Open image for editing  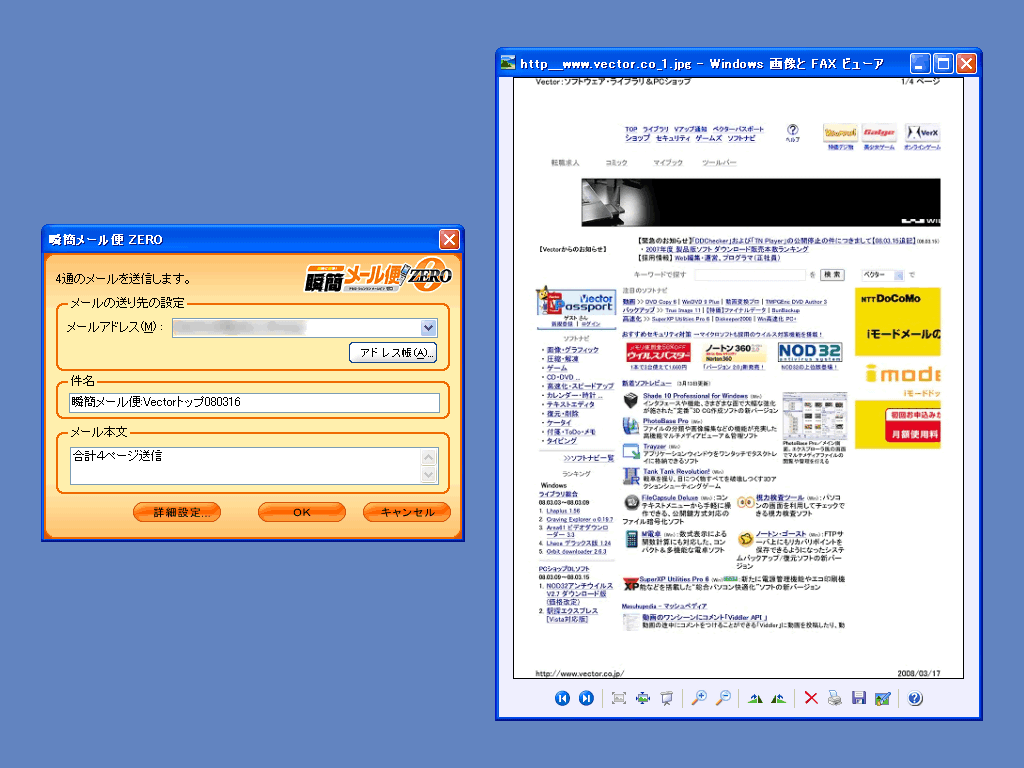[883, 698]
